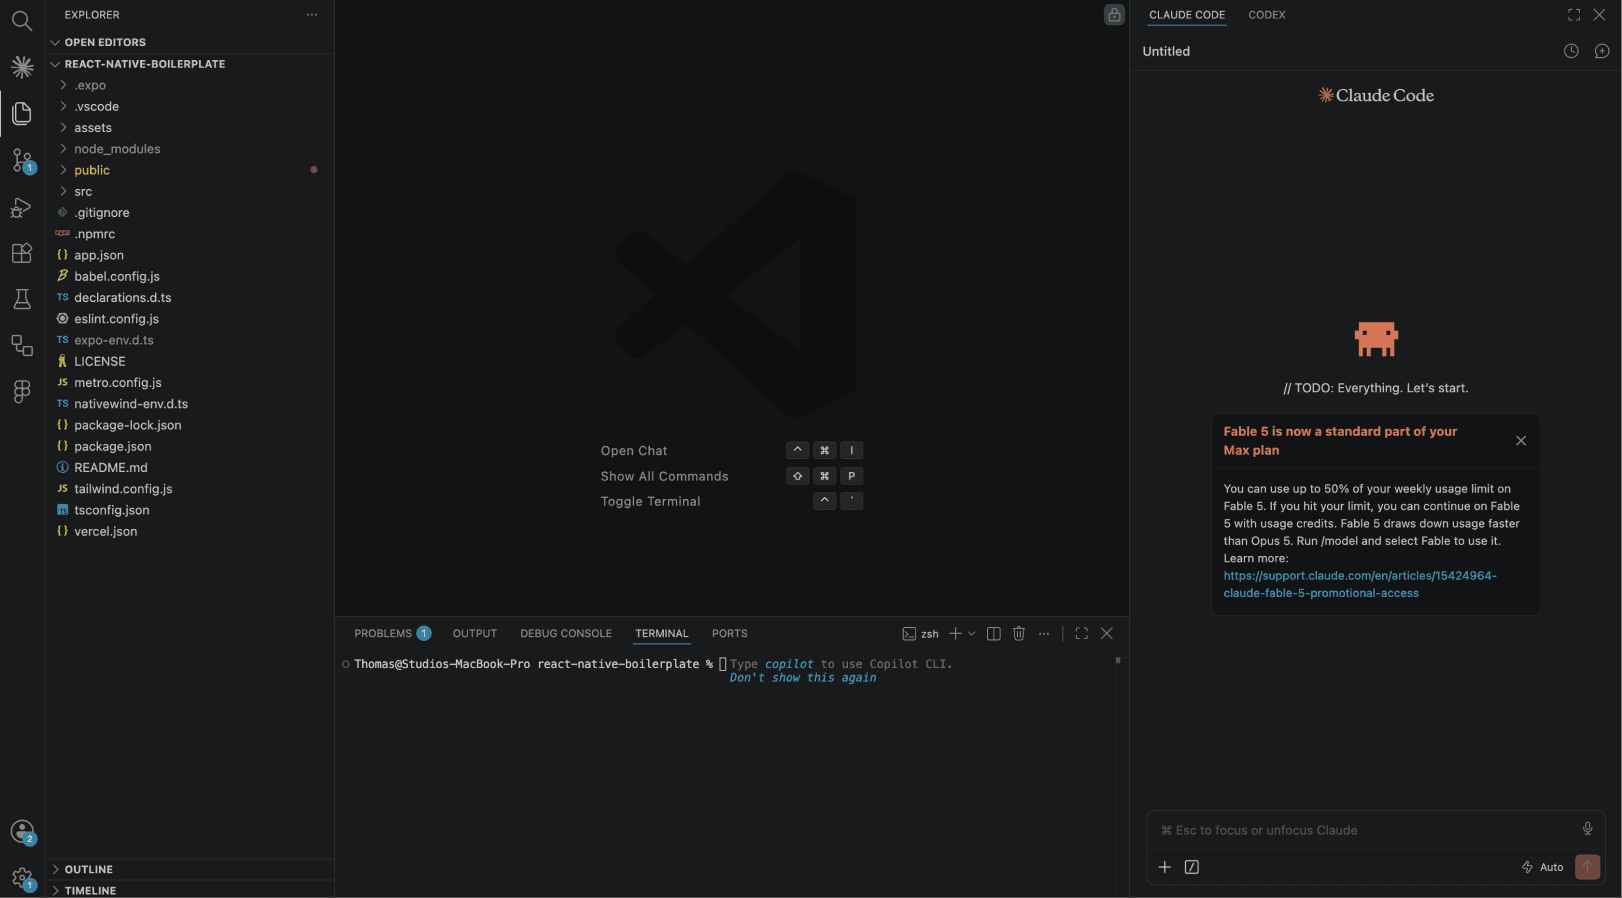
Task: Split the terminal
Action: point(994,634)
